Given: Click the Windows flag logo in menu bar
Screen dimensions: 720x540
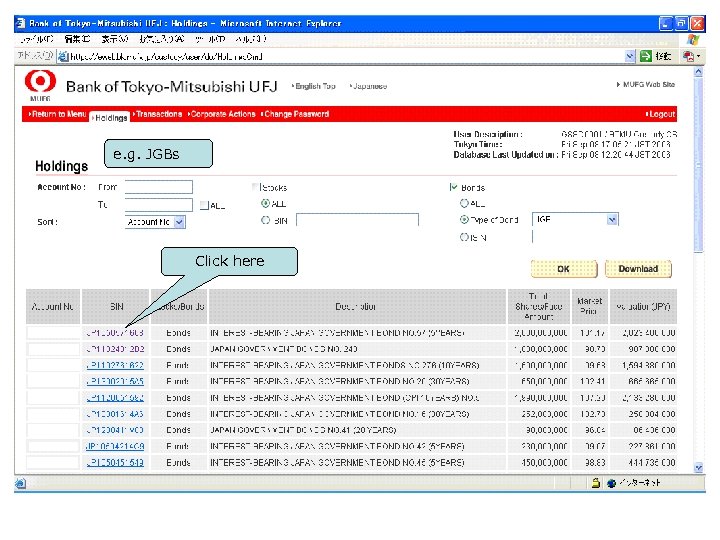Looking at the screenshot, I should [692, 39].
